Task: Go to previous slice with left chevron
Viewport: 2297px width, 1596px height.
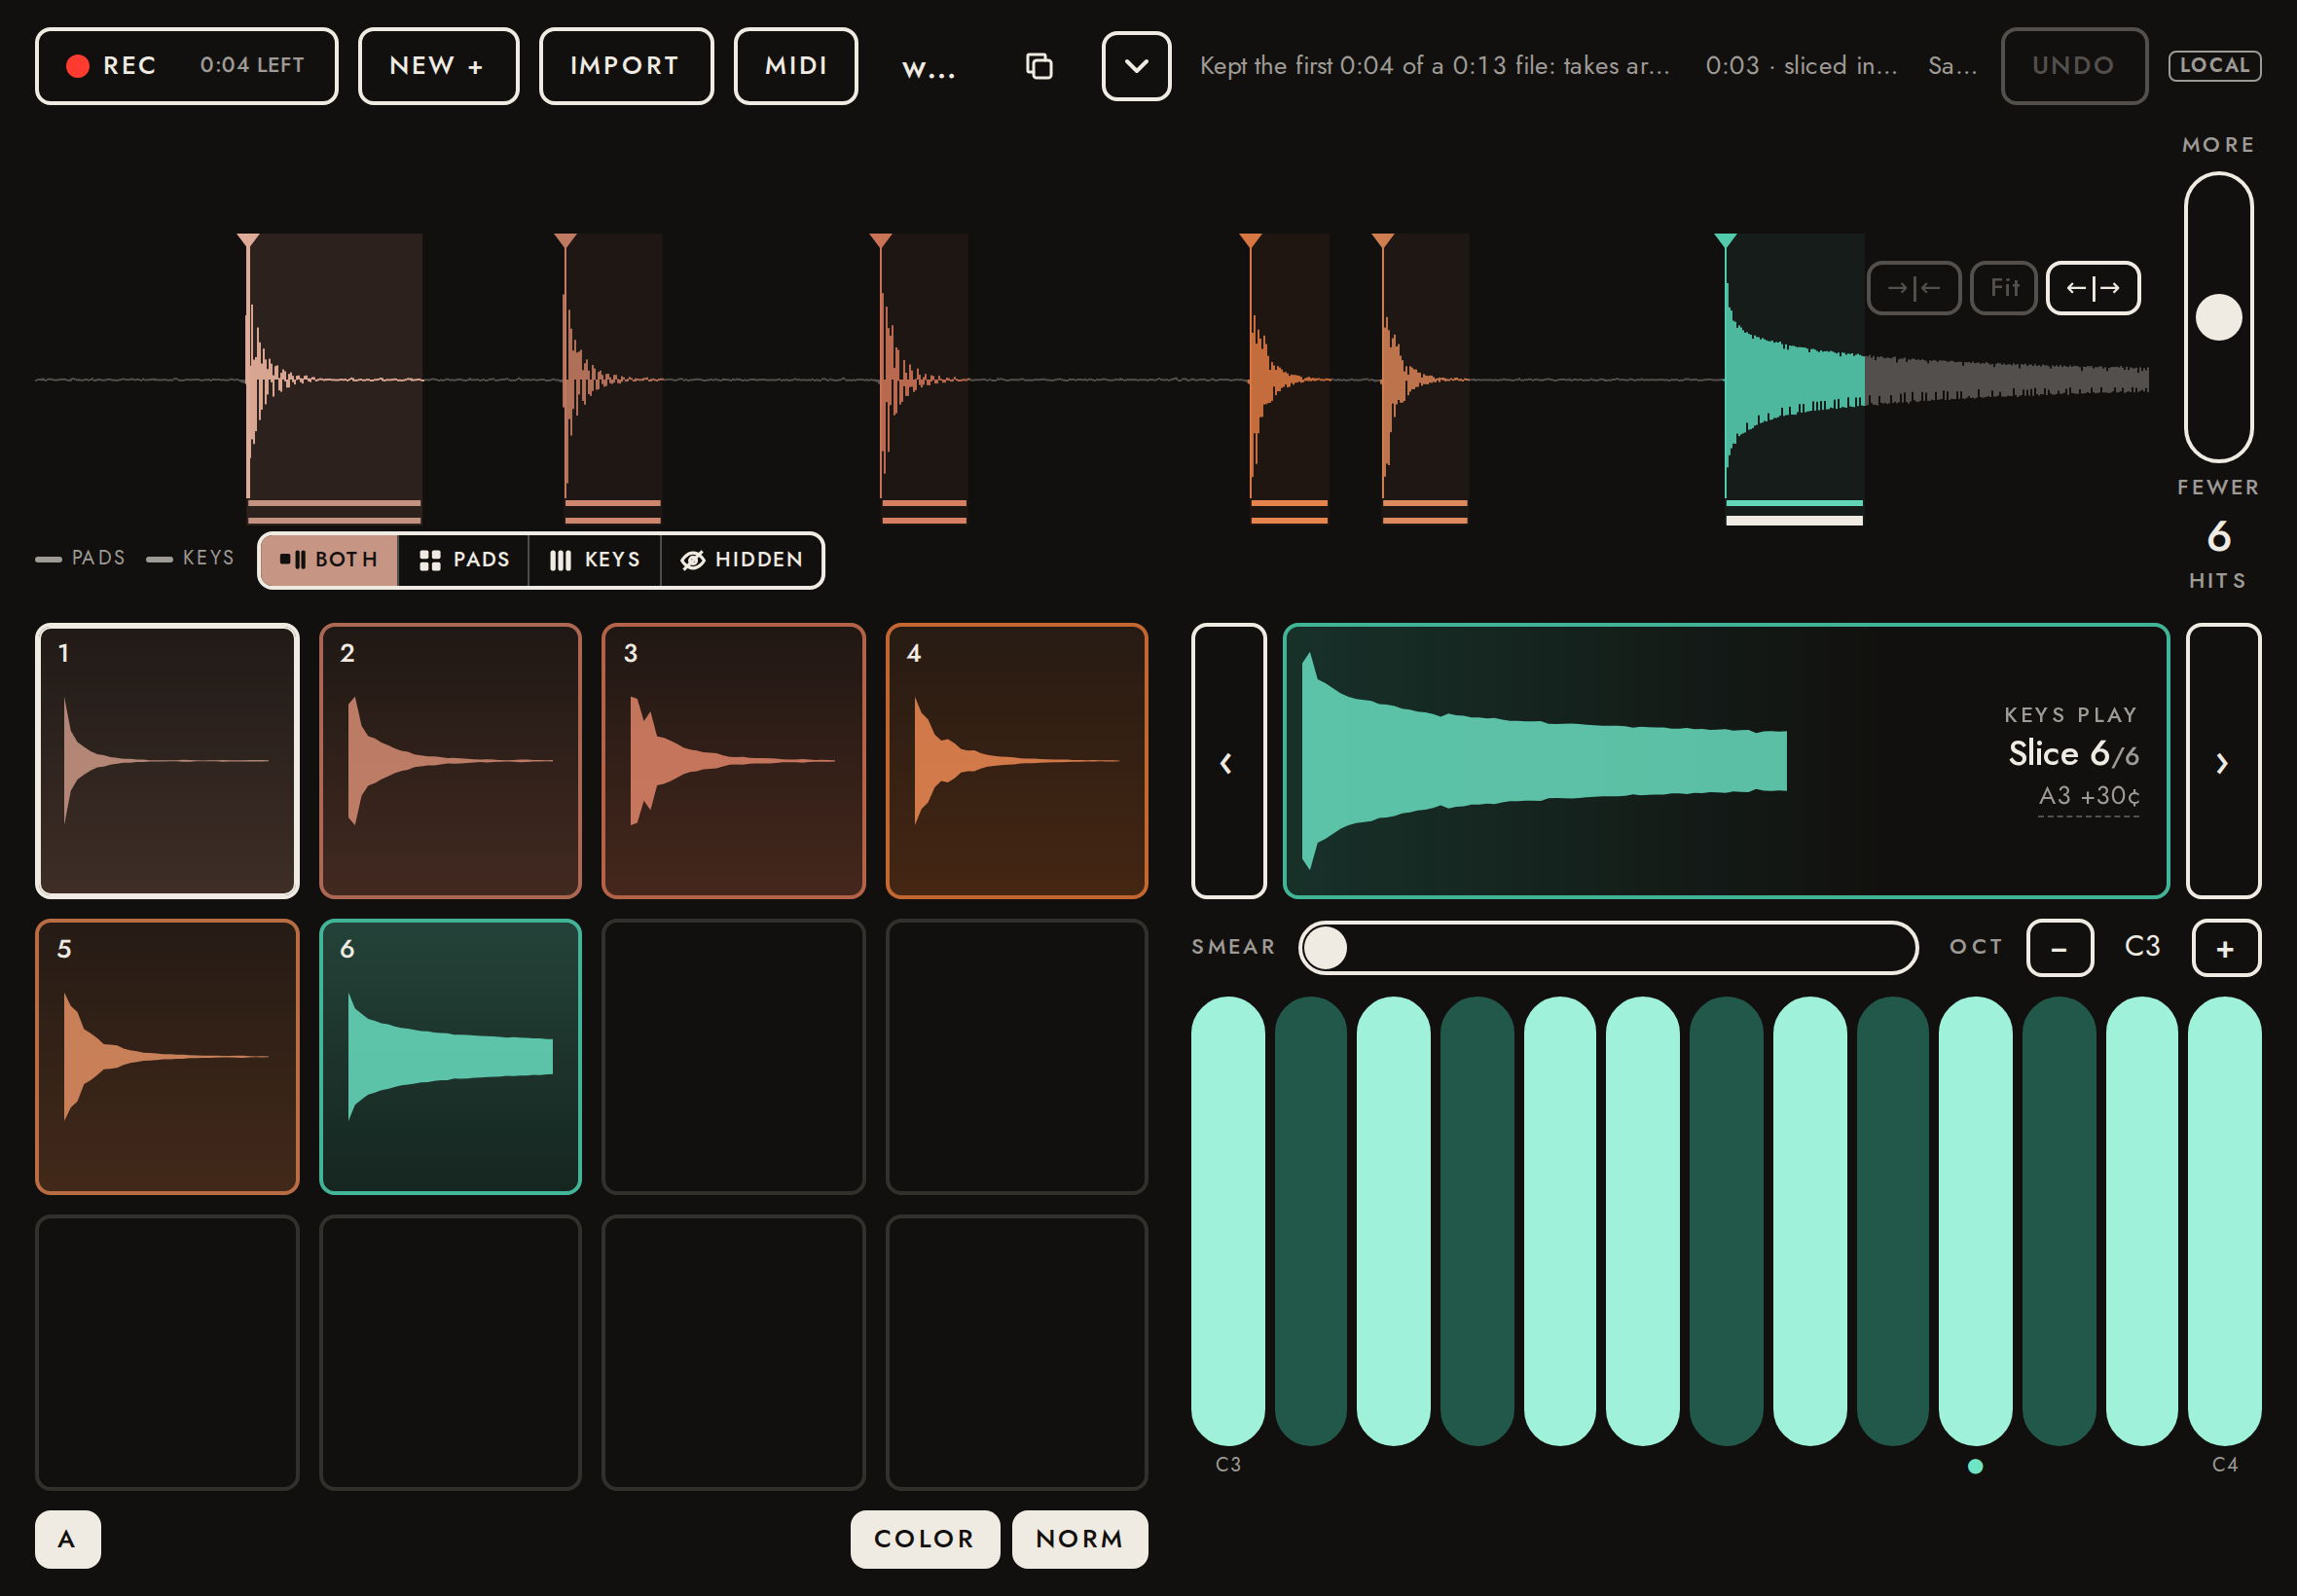Action: click(1228, 762)
